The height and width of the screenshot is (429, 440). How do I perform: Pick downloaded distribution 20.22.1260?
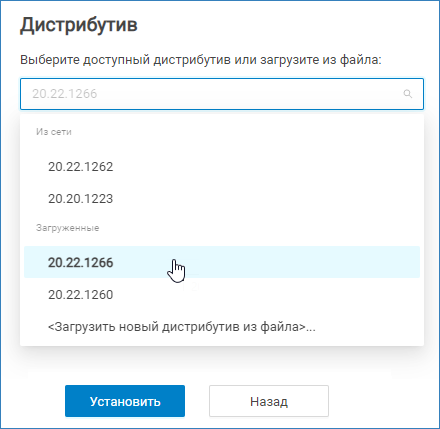tap(222, 295)
